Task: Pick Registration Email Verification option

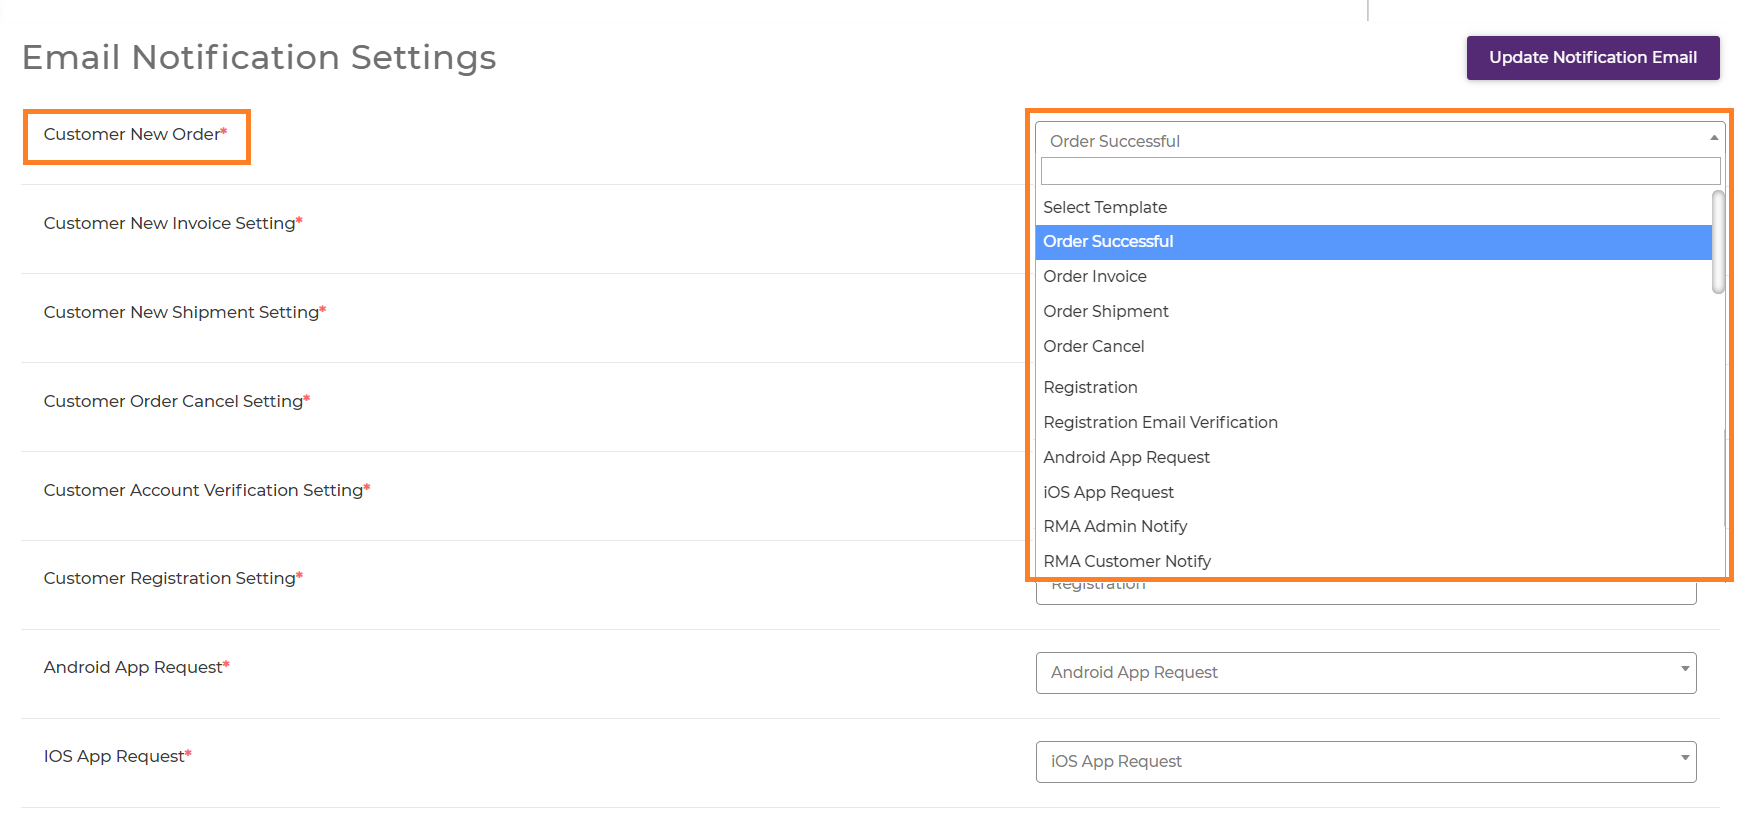Action: [1160, 423]
